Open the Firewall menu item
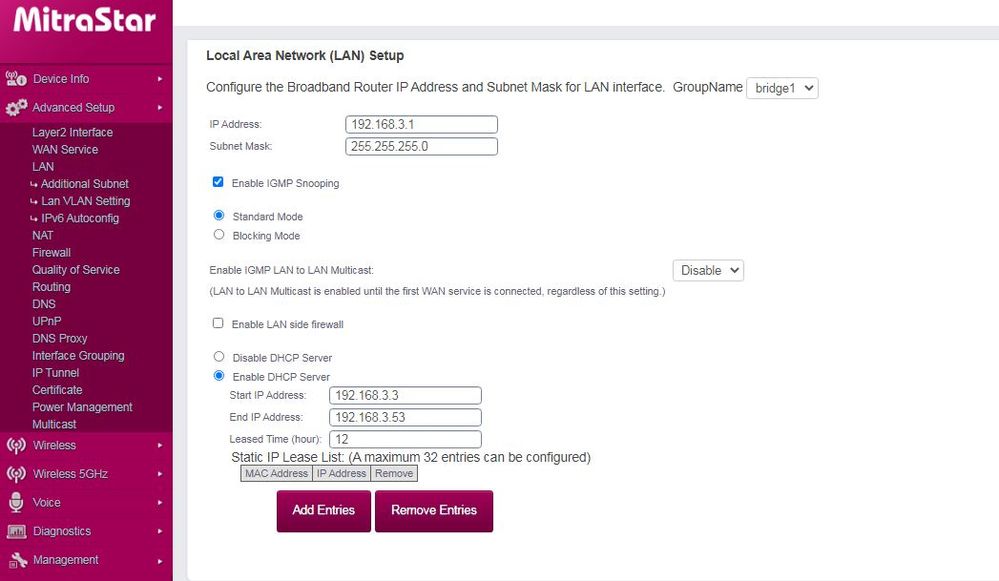999x581 pixels. point(51,253)
